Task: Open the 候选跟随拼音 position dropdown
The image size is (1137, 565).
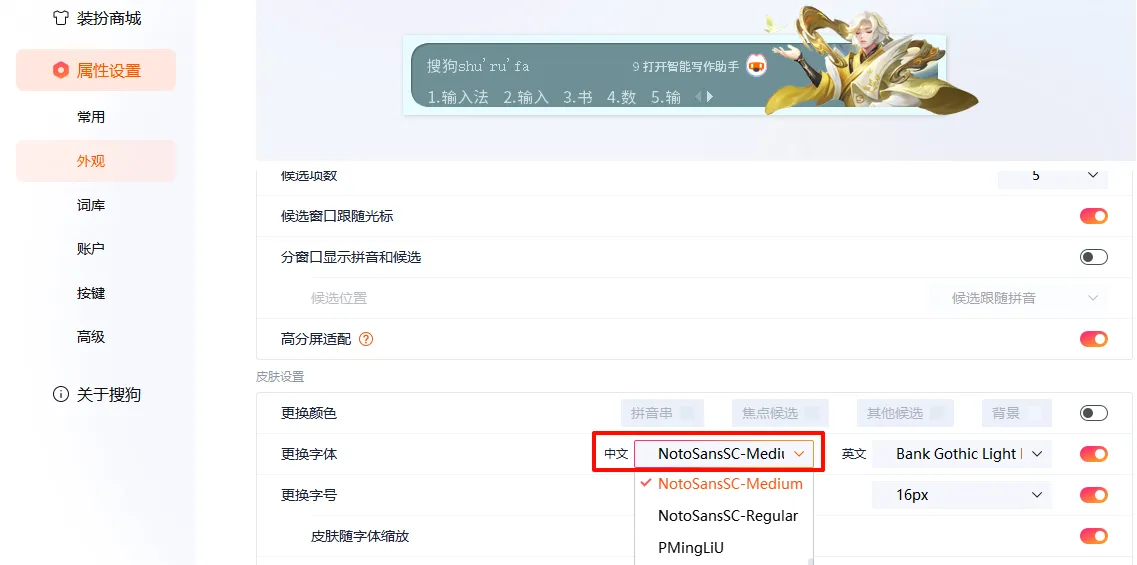Action: (x=1020, y=298)
